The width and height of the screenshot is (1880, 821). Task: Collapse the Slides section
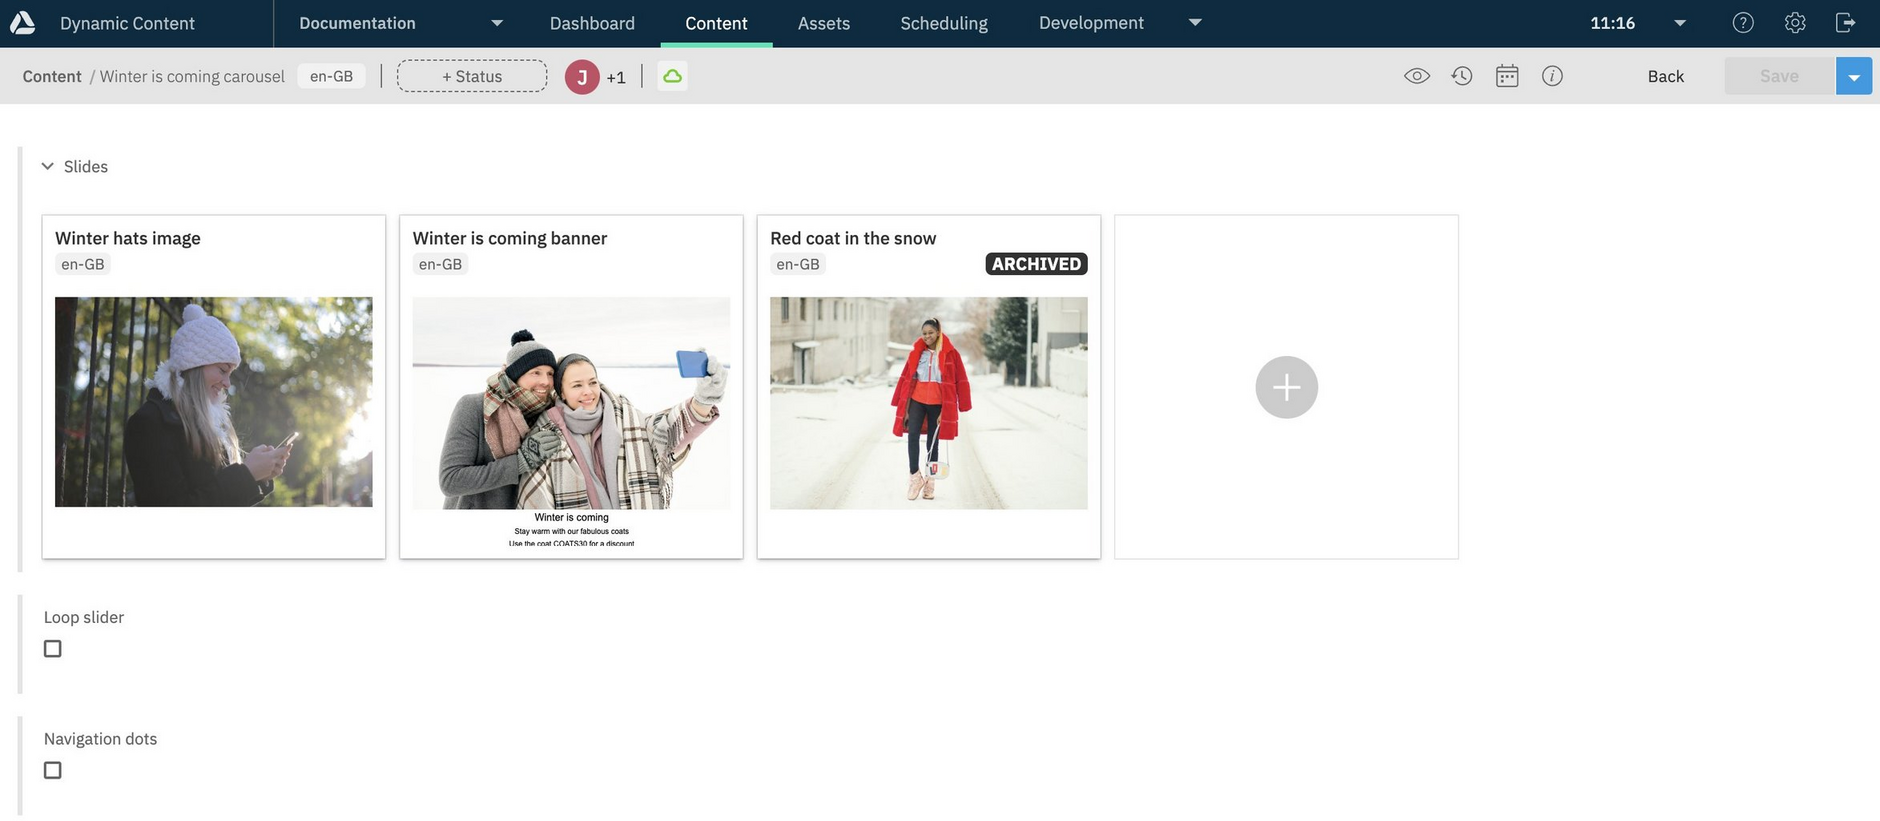[x=47, y=167]
